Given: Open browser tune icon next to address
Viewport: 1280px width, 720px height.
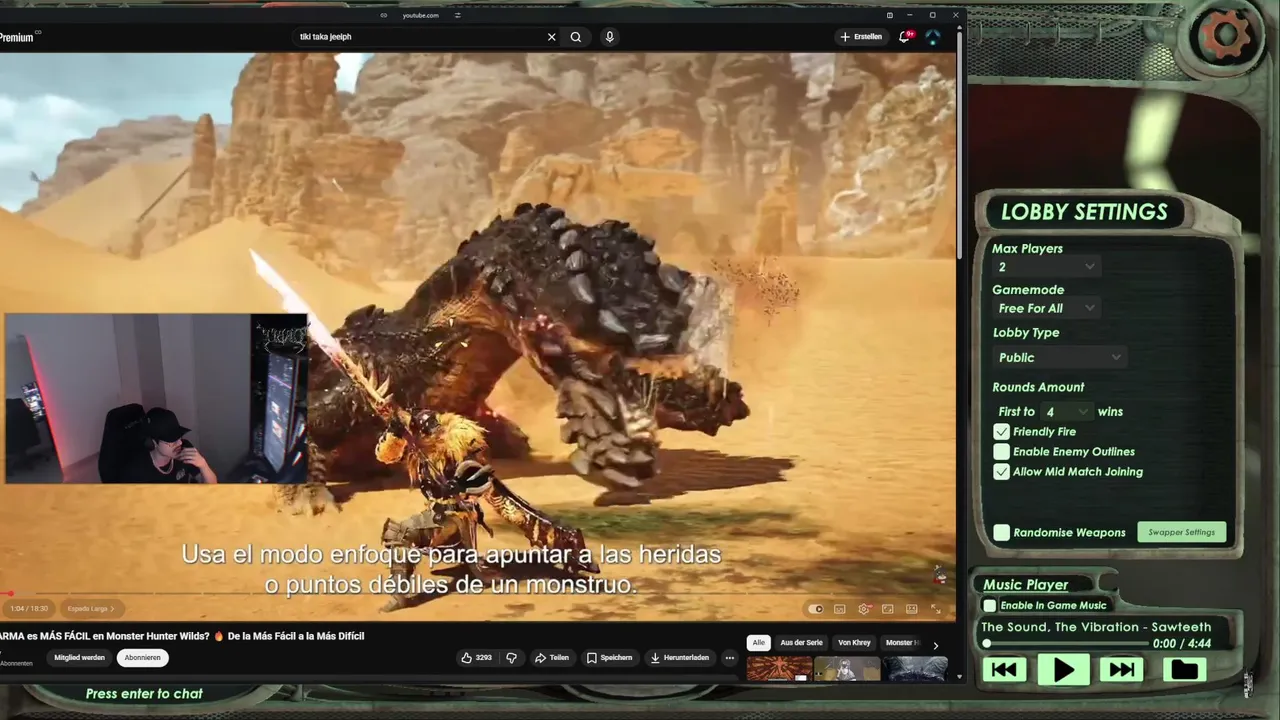Looking at the screenshot, I should [x=458, y=15].
